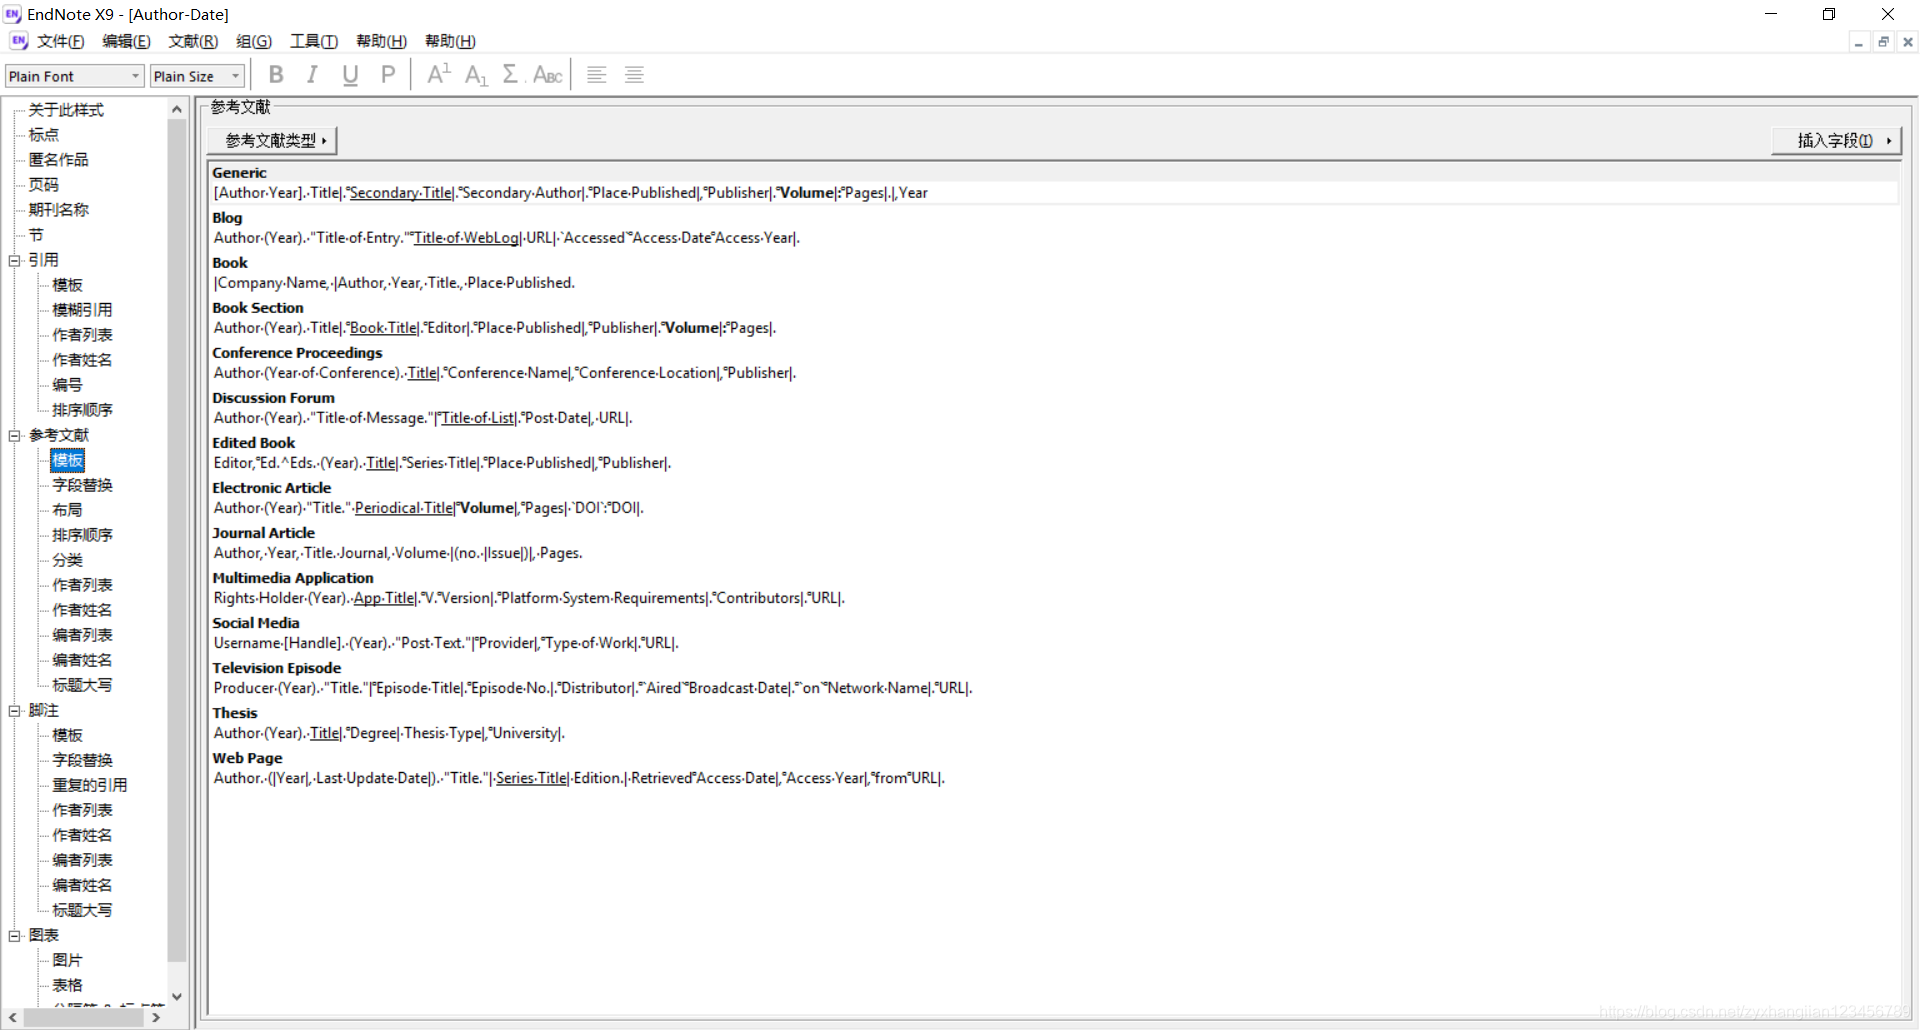Click the EndNote icon in menu bar
This screenshot has width=1920, height=1030.
[x=19, y=41]
